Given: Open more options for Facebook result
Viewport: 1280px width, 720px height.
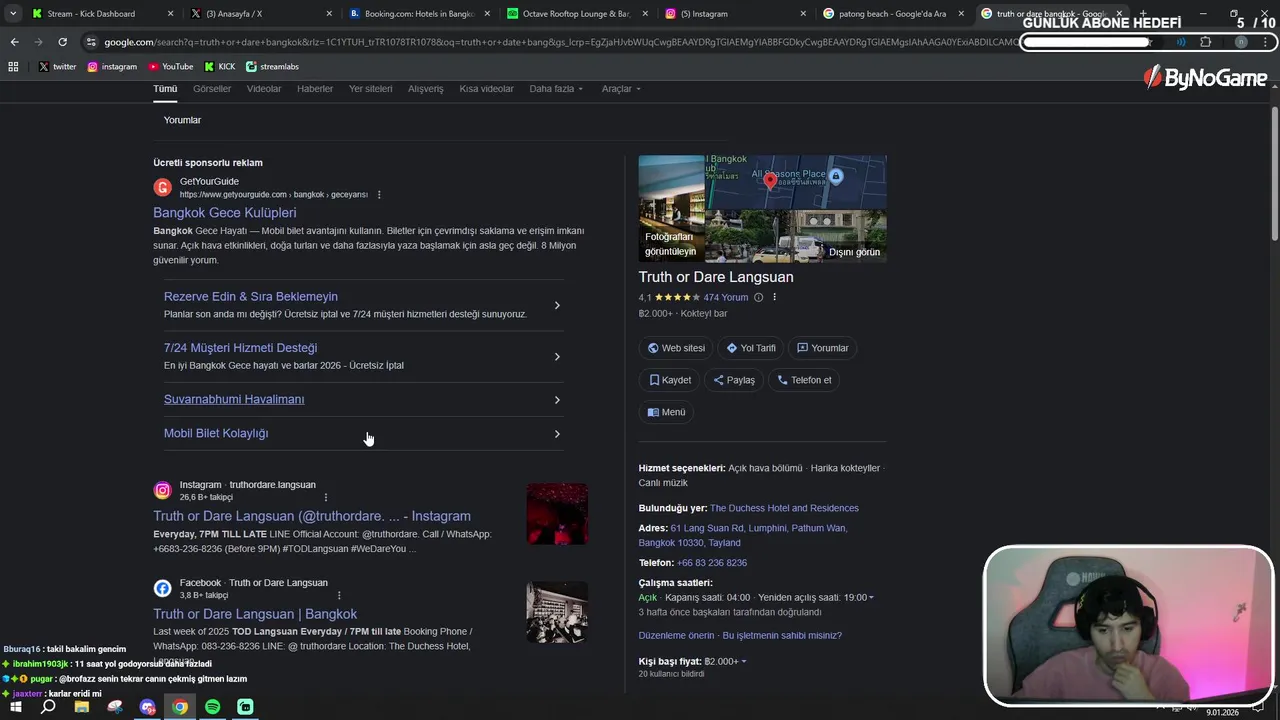Looking at the screenshot, I should tap(339, 595).
